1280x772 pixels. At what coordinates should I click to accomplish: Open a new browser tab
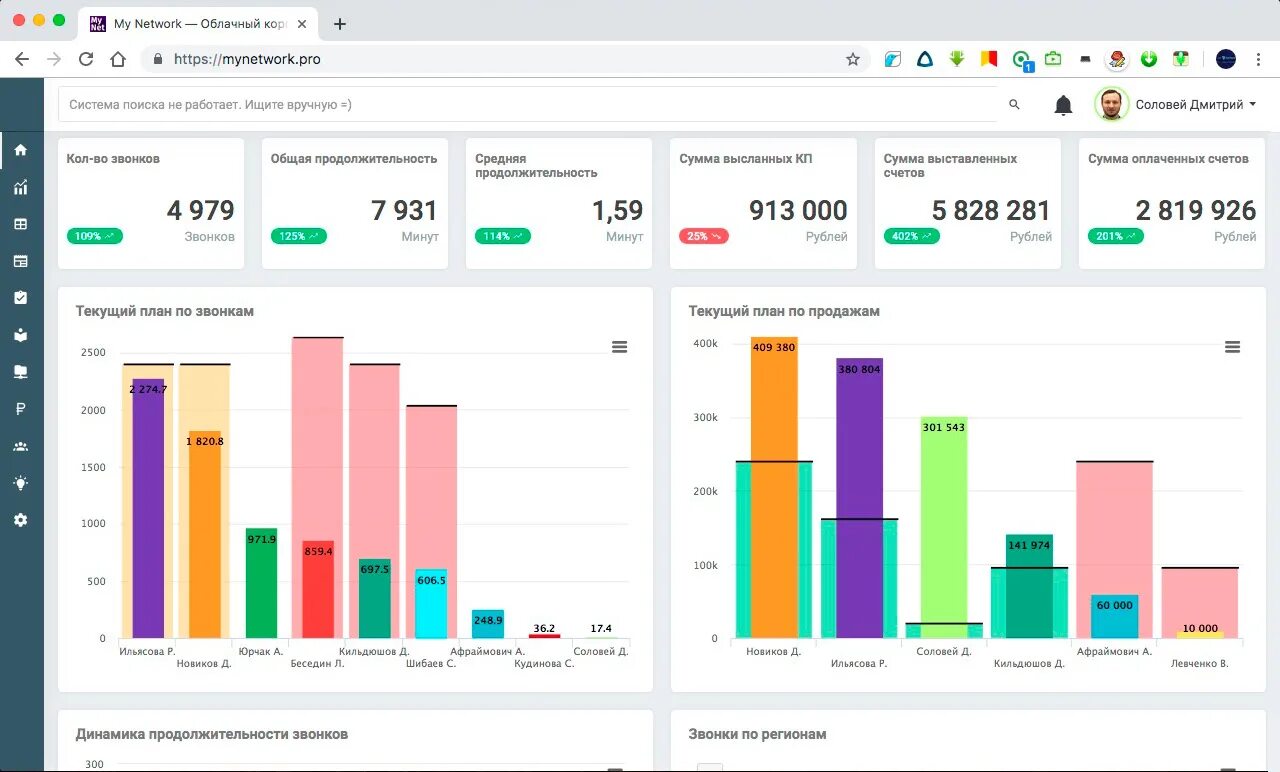340,24
